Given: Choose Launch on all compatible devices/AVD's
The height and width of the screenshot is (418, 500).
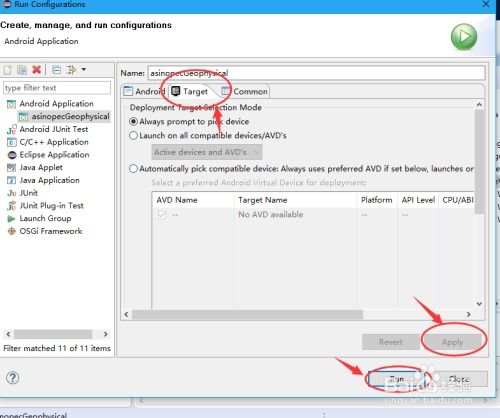Looking at the screenshot, I should [x=208, y=135].
